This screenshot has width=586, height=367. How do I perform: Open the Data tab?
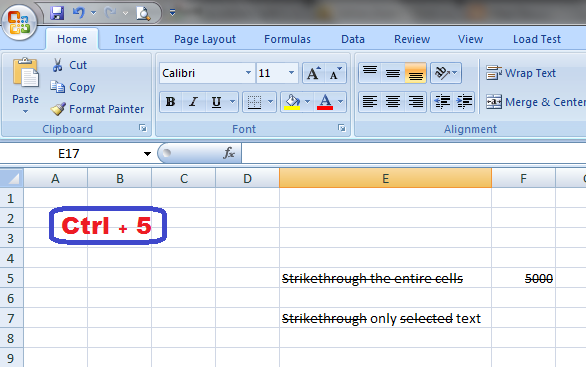pos(353,39)
